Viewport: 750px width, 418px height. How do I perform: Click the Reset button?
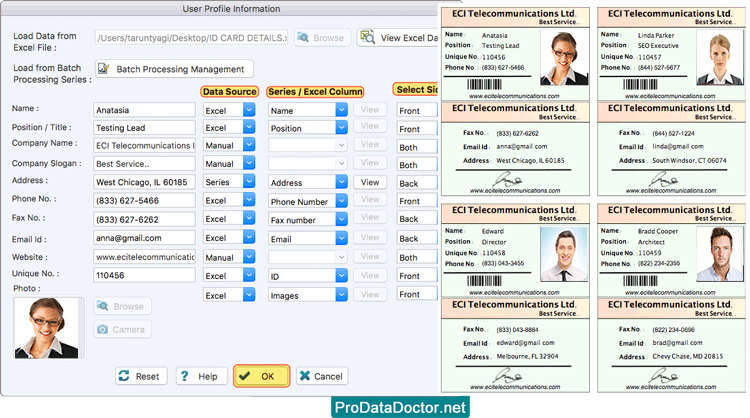click(141, 376)
